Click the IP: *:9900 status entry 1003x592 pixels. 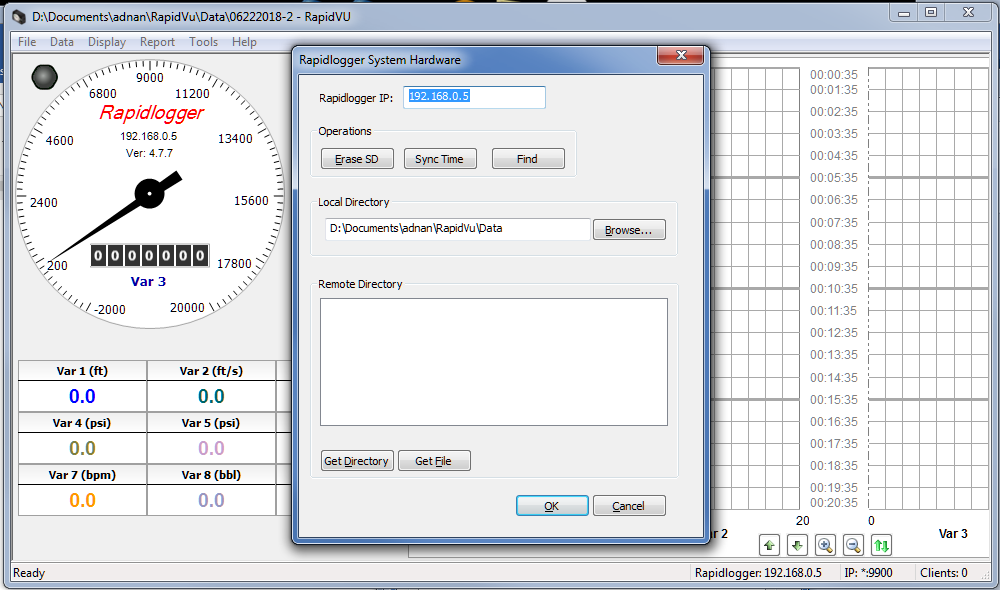pos(868,573)
